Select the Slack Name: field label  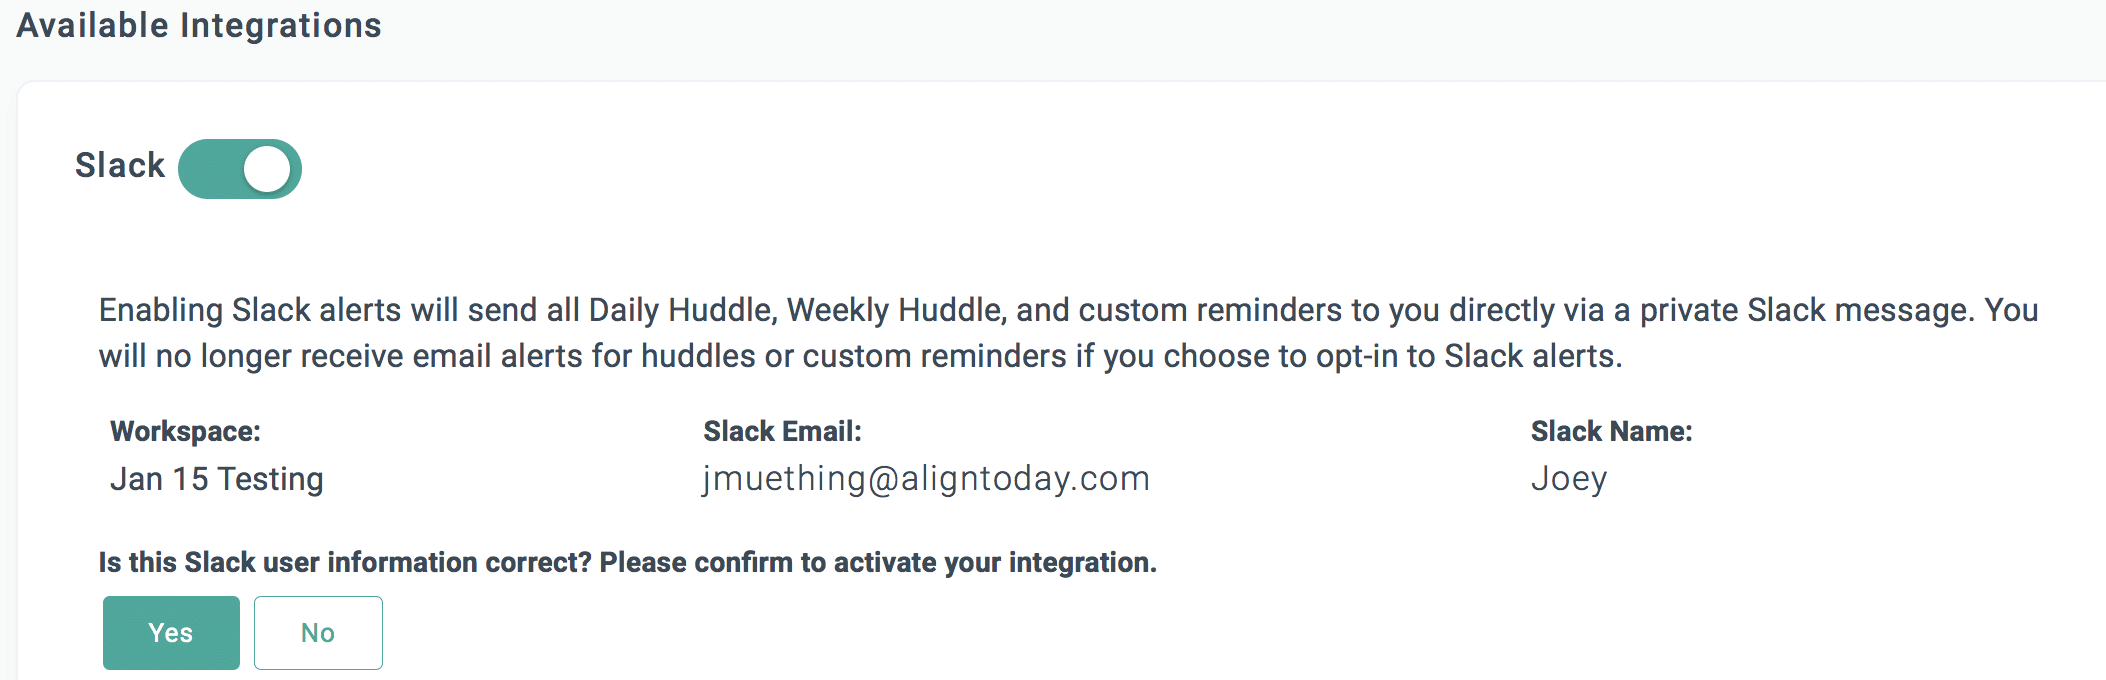tap(1611, 431)
